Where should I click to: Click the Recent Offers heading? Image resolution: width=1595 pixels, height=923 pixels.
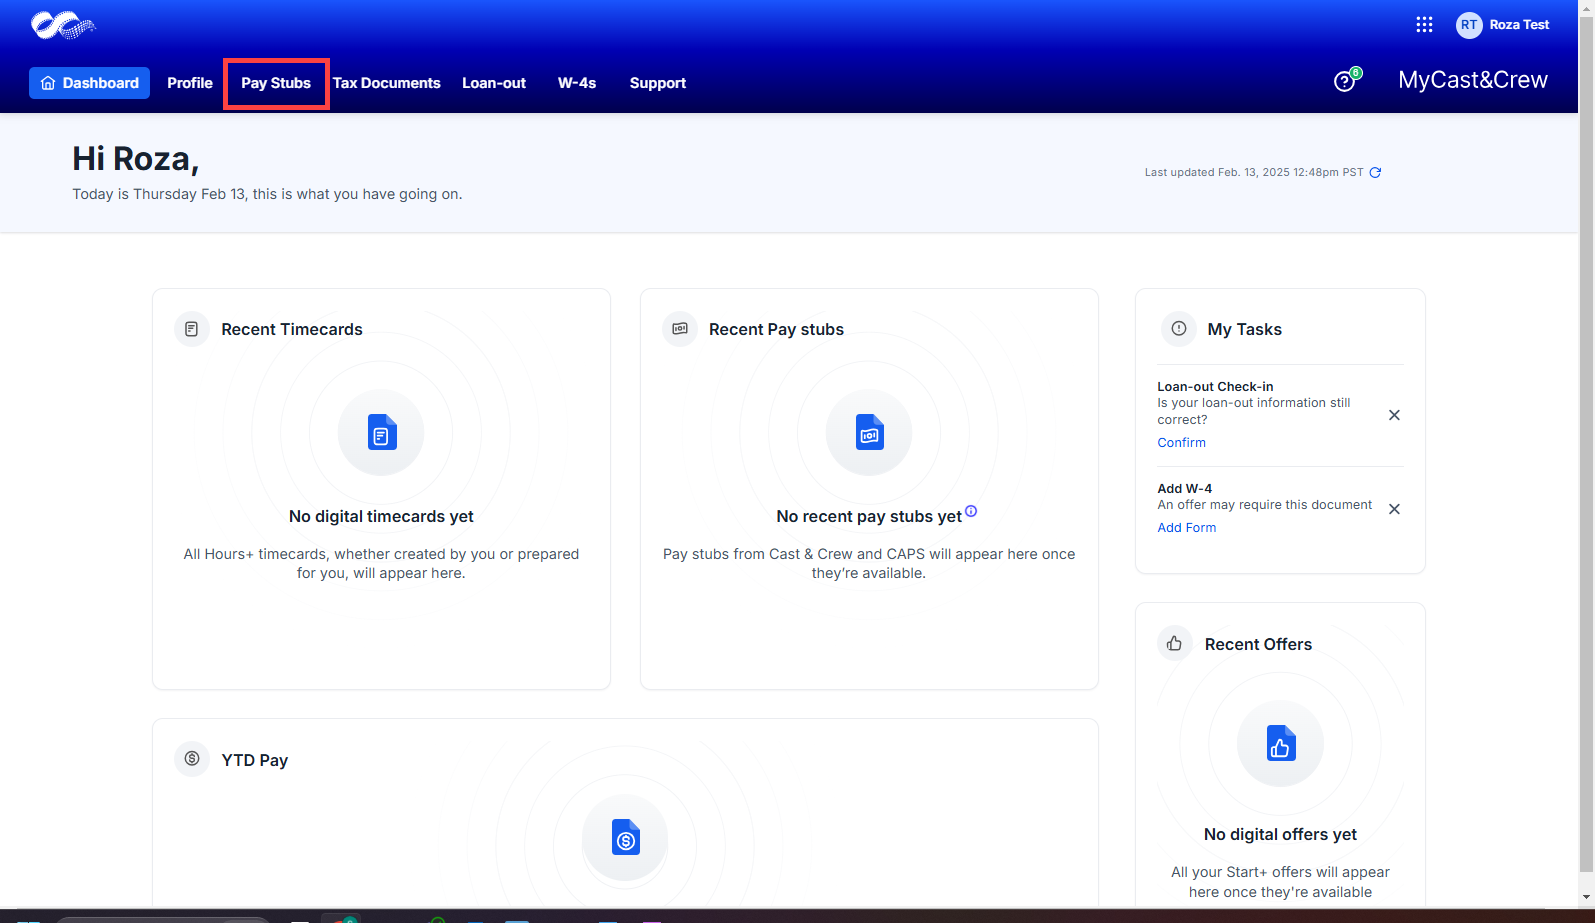click(1258, 645)
